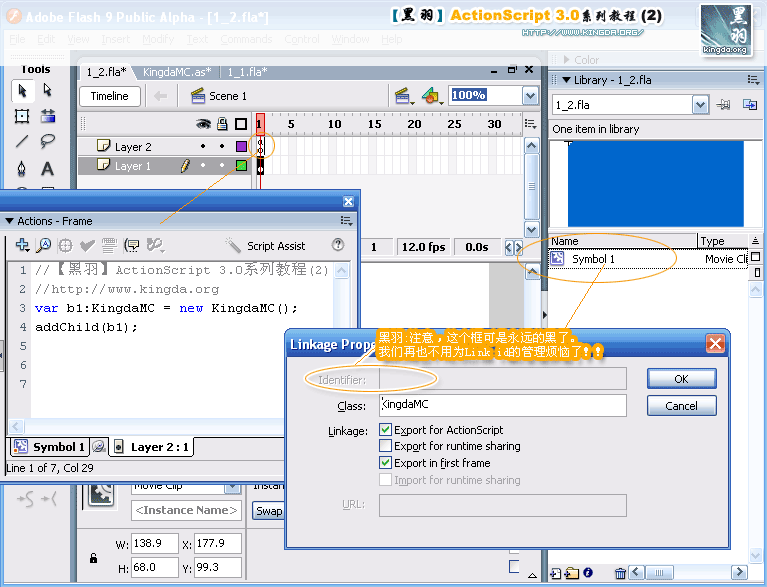Viewport: 767px width, 587px height.
Task: Toggle Layer 2 visibility dot
Action: (203, 146)
